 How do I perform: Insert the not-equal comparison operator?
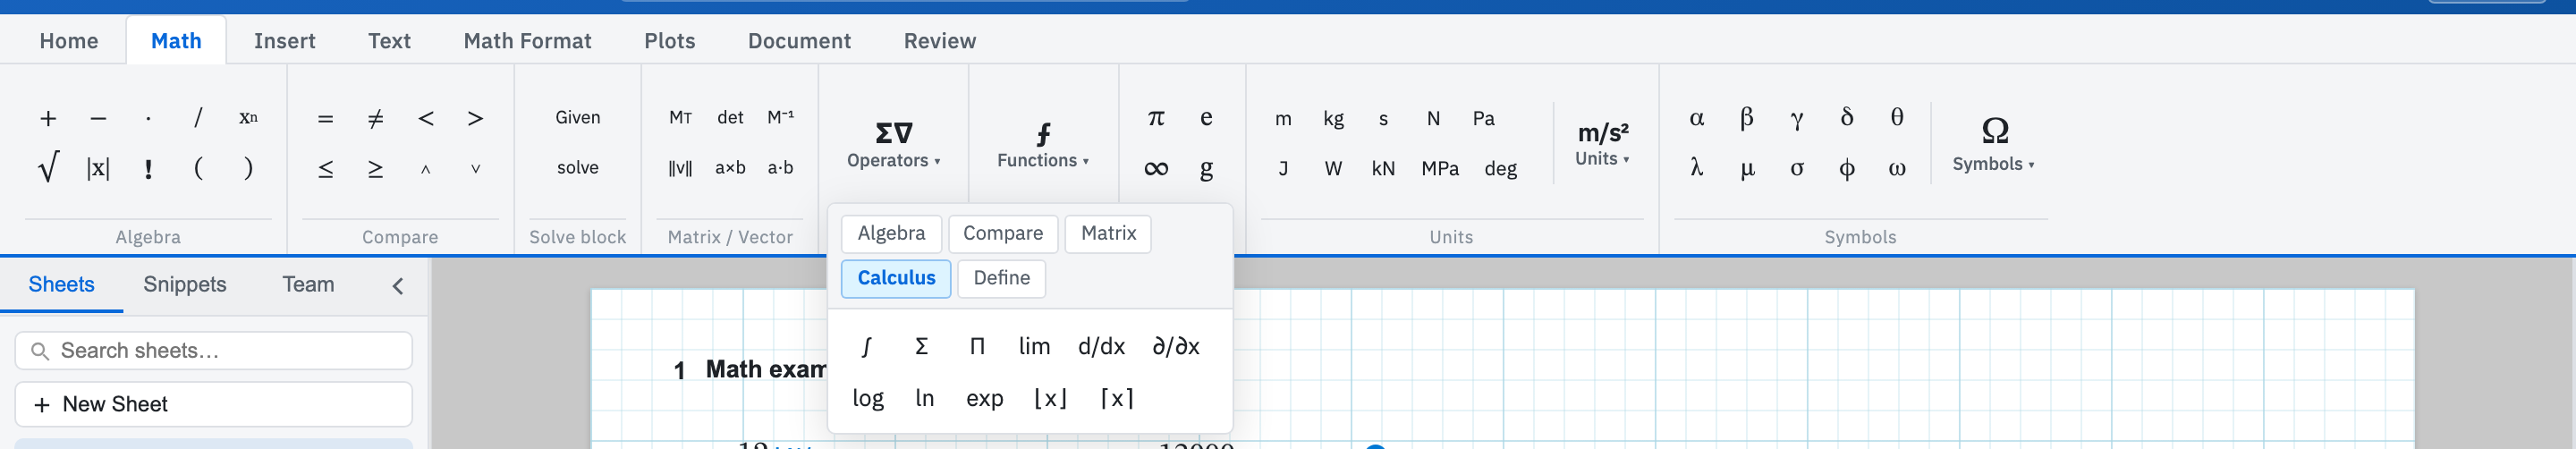coord(375,118)
